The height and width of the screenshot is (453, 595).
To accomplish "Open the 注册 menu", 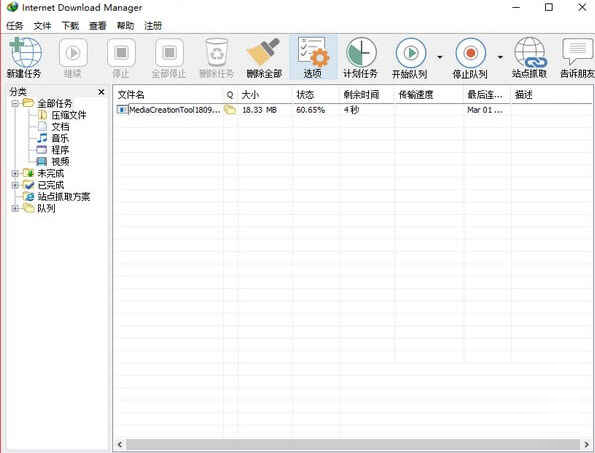I will [x=153, y=26].
